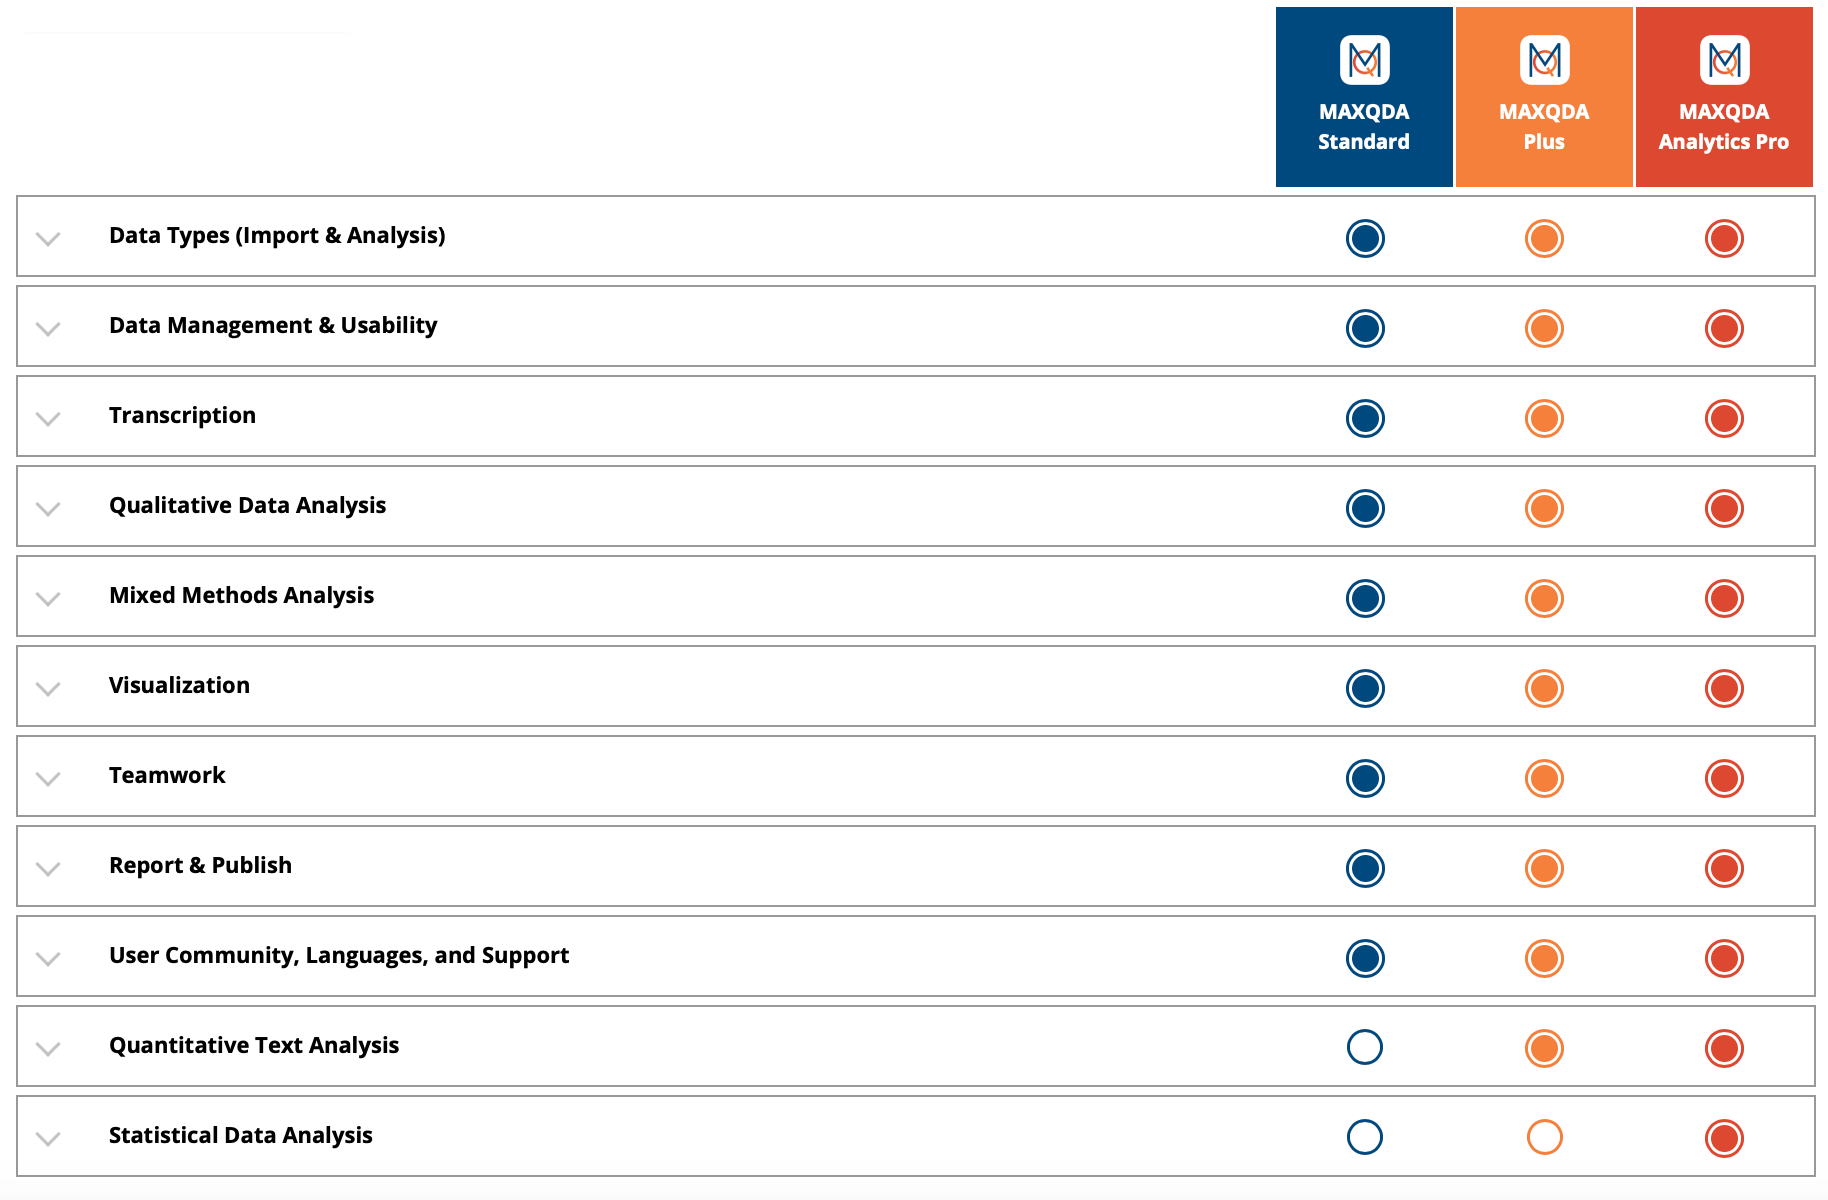Expand Data Types (Import & Analysis) chevron
Viewport: 1828px width, 1200px height.
[x=48, y=238]
